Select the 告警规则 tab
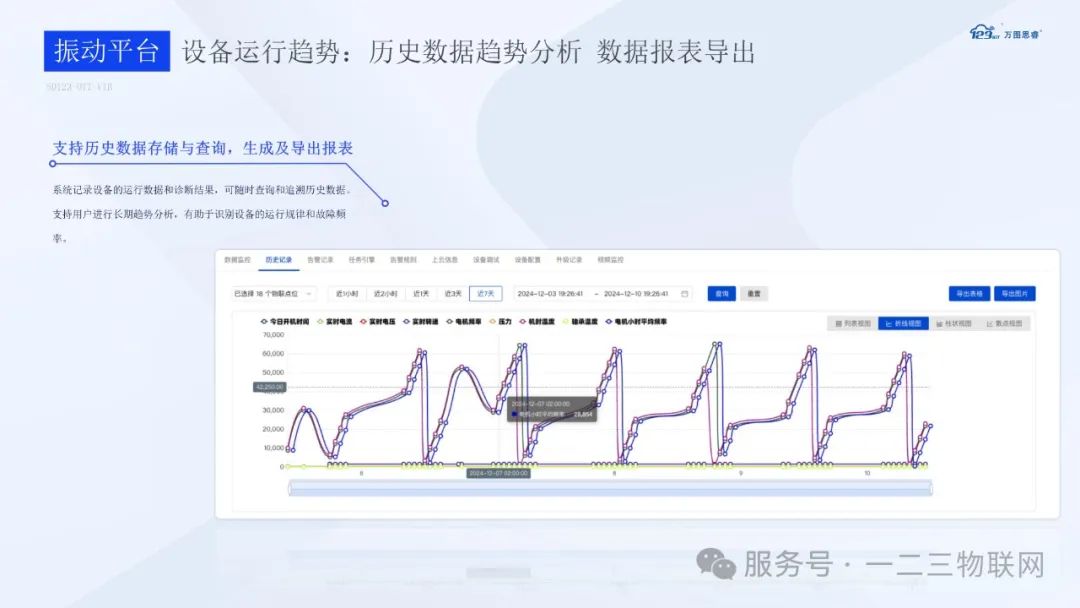 (403, 260)
